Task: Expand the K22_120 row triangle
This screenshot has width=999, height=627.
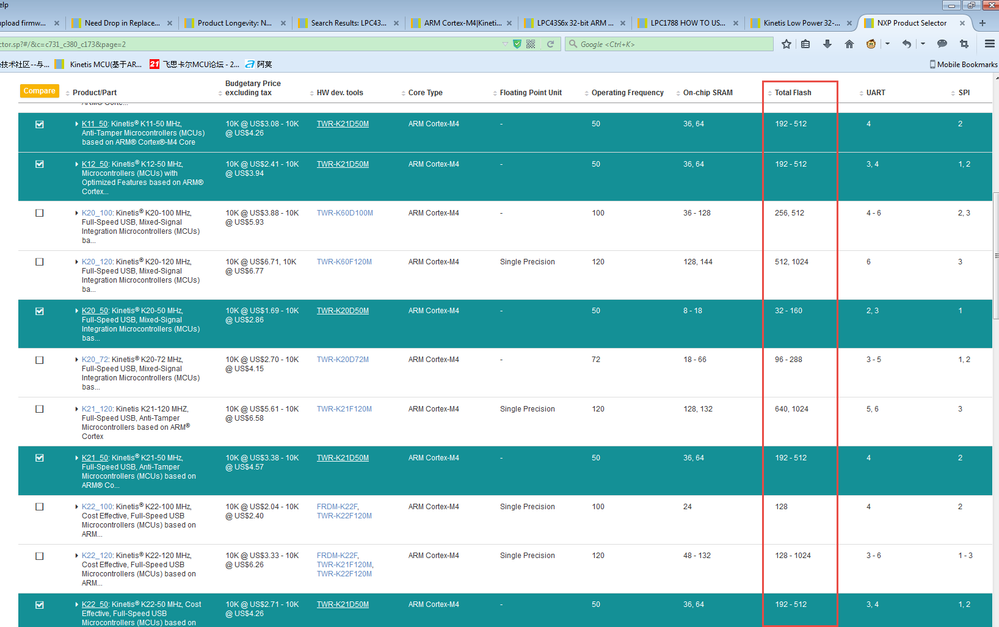Action: click(x=77, y=556)
